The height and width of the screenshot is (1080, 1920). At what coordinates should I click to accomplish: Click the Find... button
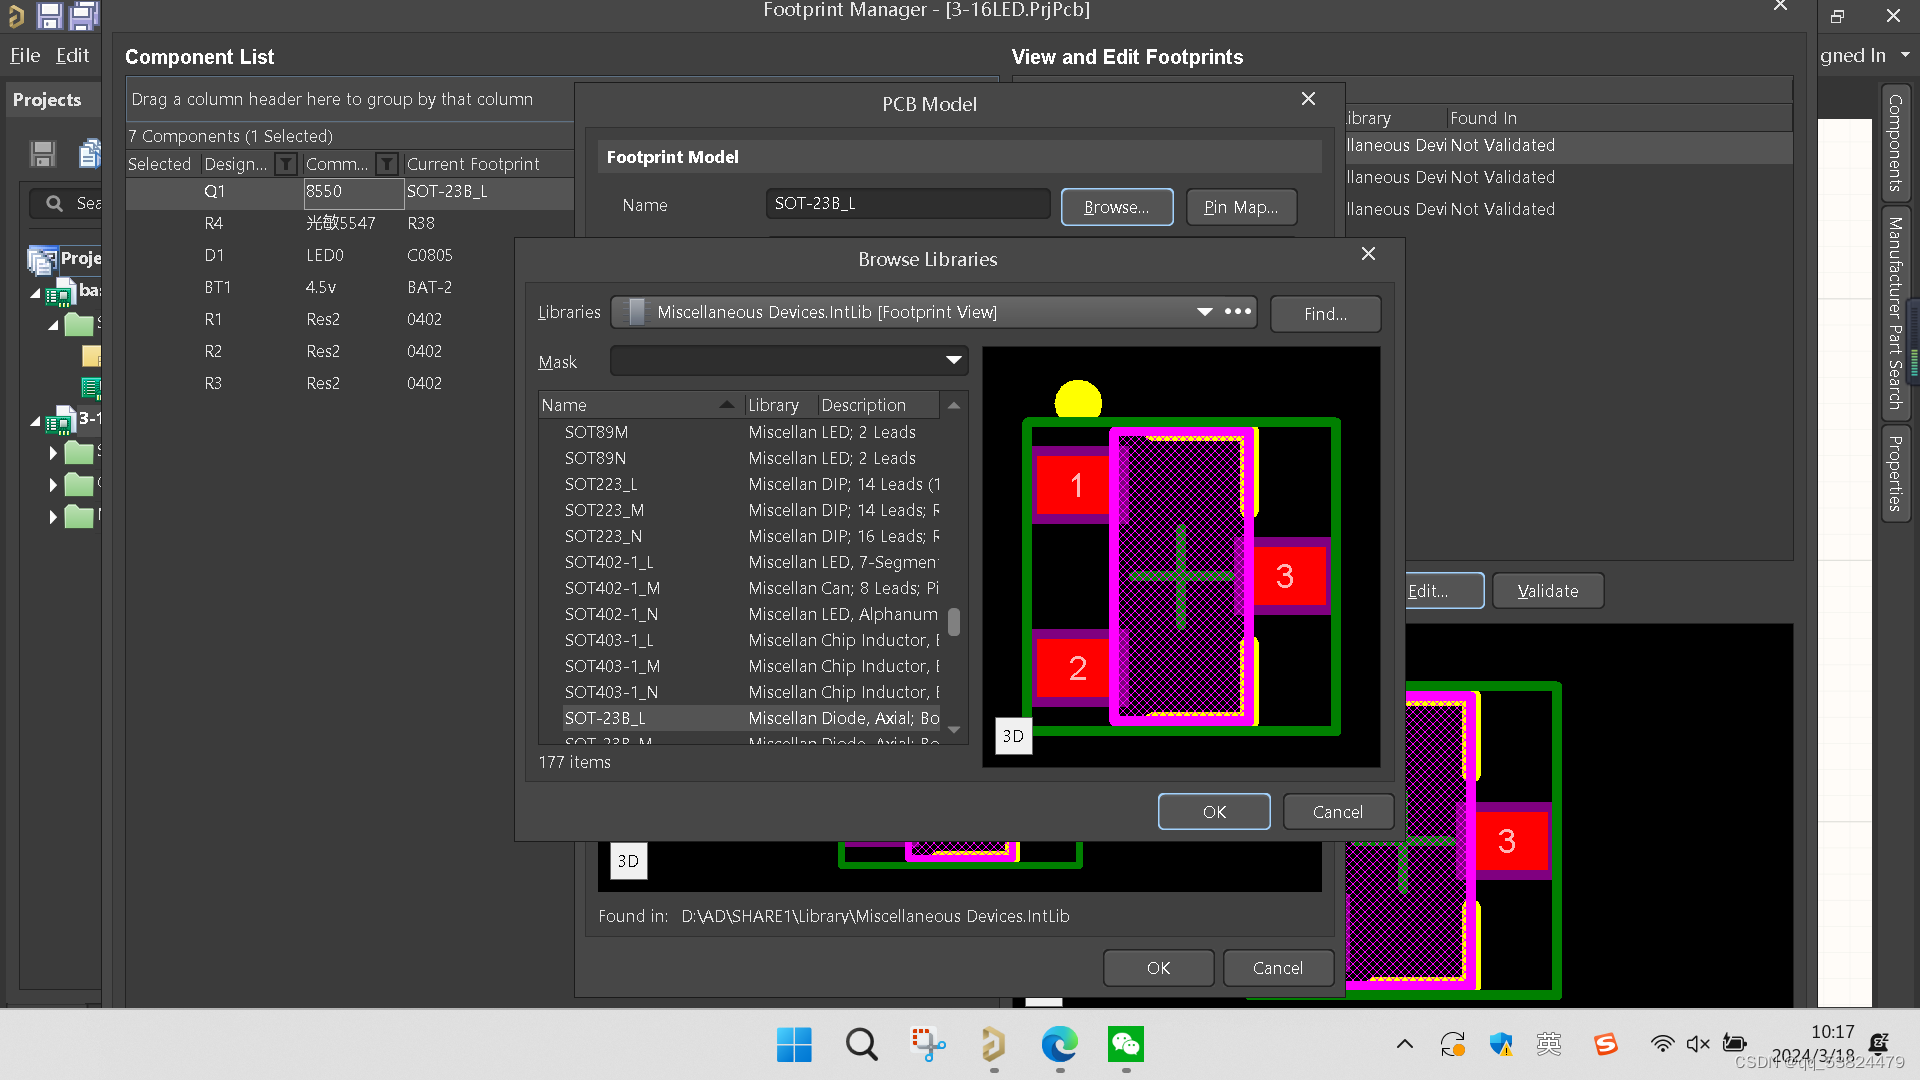click(x=1325, y=314)
